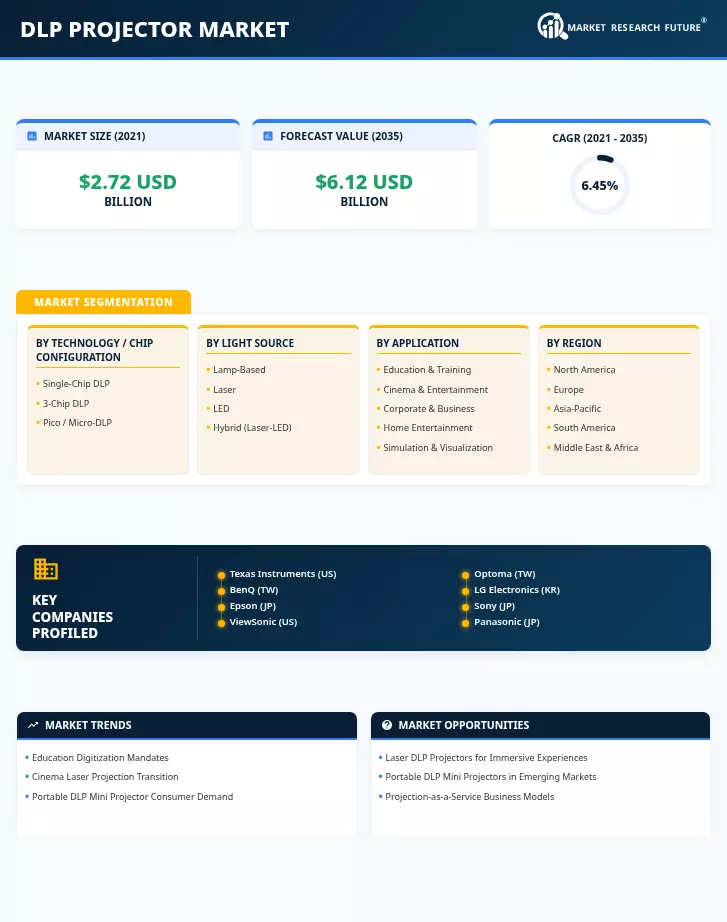Image resolution: width=727 pixels, height=922 pixels.
Task: Select the standalone LED light source item
Action: pos(221,409)
